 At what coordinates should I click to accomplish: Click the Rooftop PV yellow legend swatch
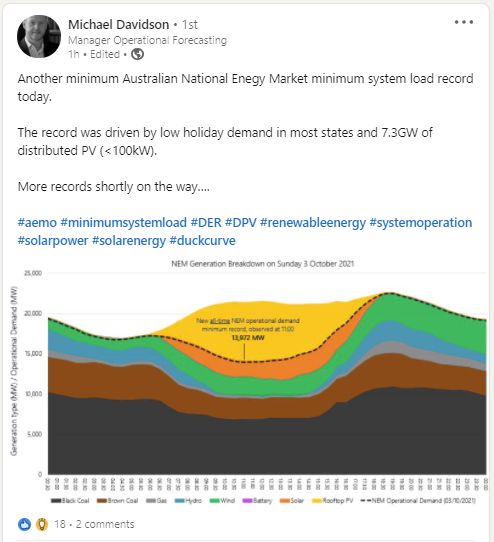click(317, 501)
